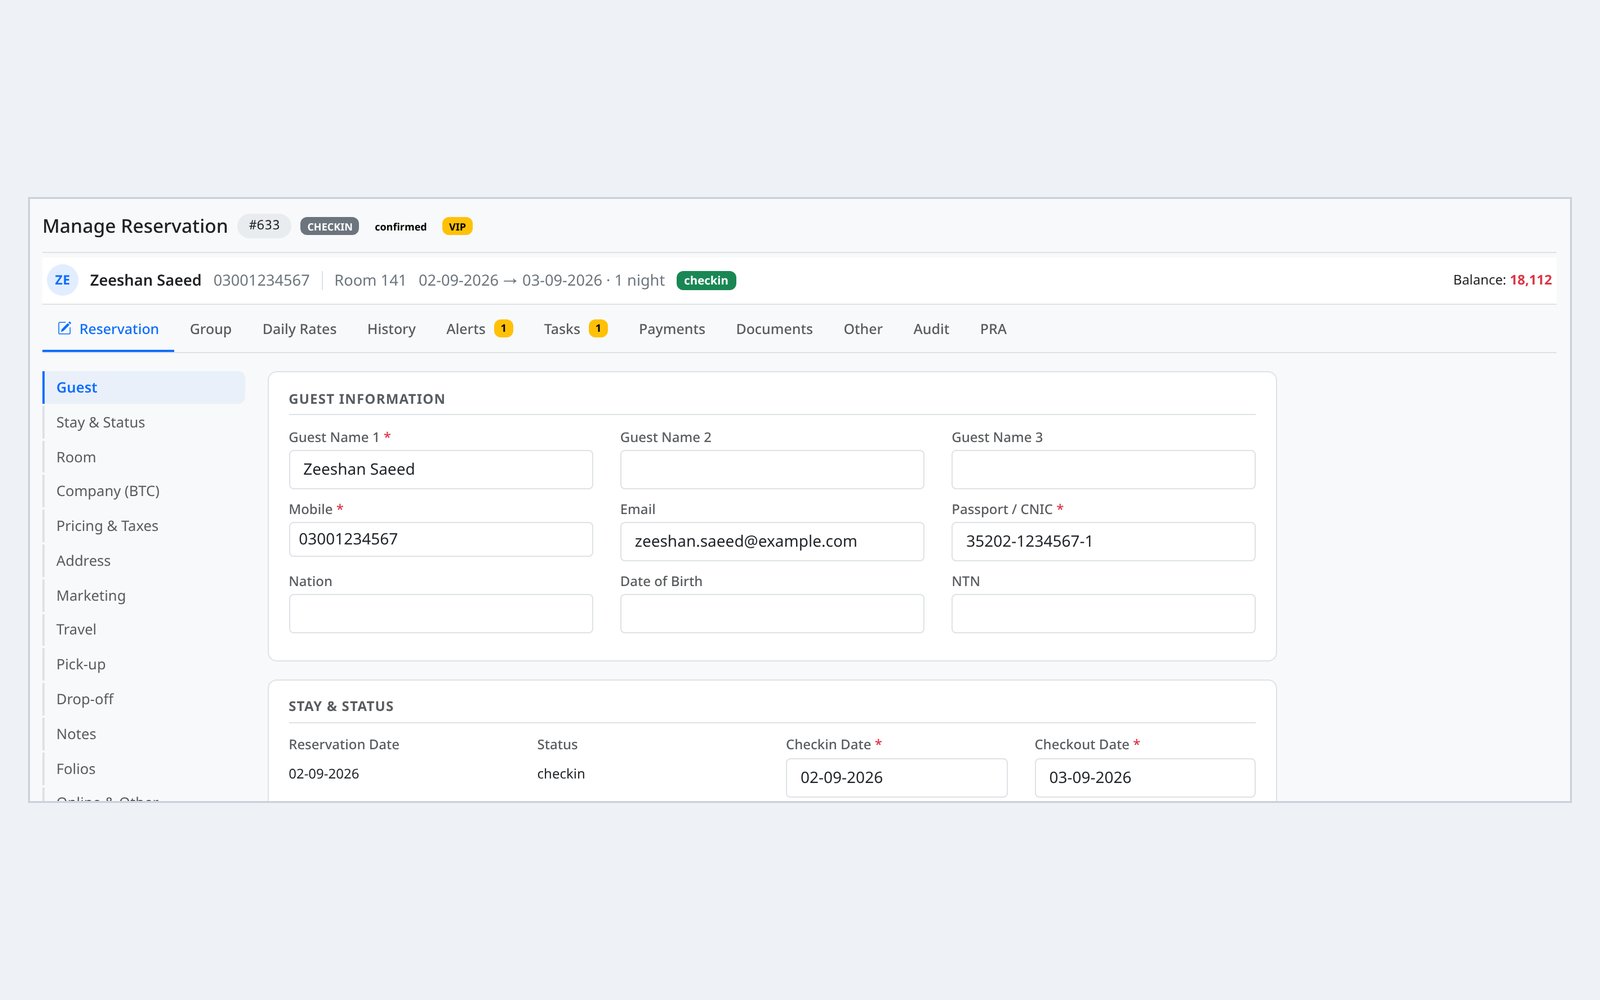Viewport: 1600px width, 1000px height.
Task: Click the Checkout Date field
Action: coord(1145,777)
